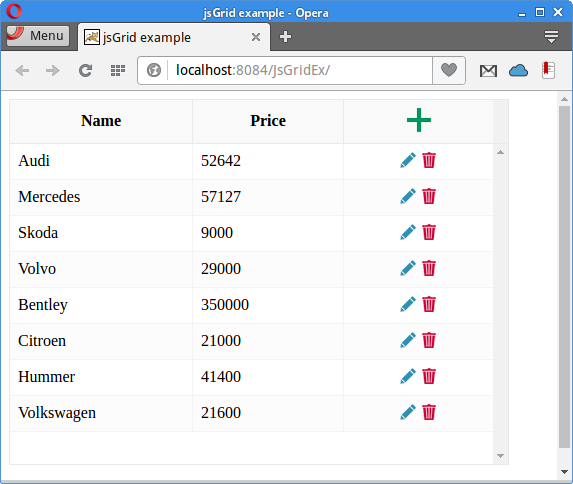This screenshot has width=573, height=484.
Task: Delete the Mercedes row
Action: coord(429,196)
